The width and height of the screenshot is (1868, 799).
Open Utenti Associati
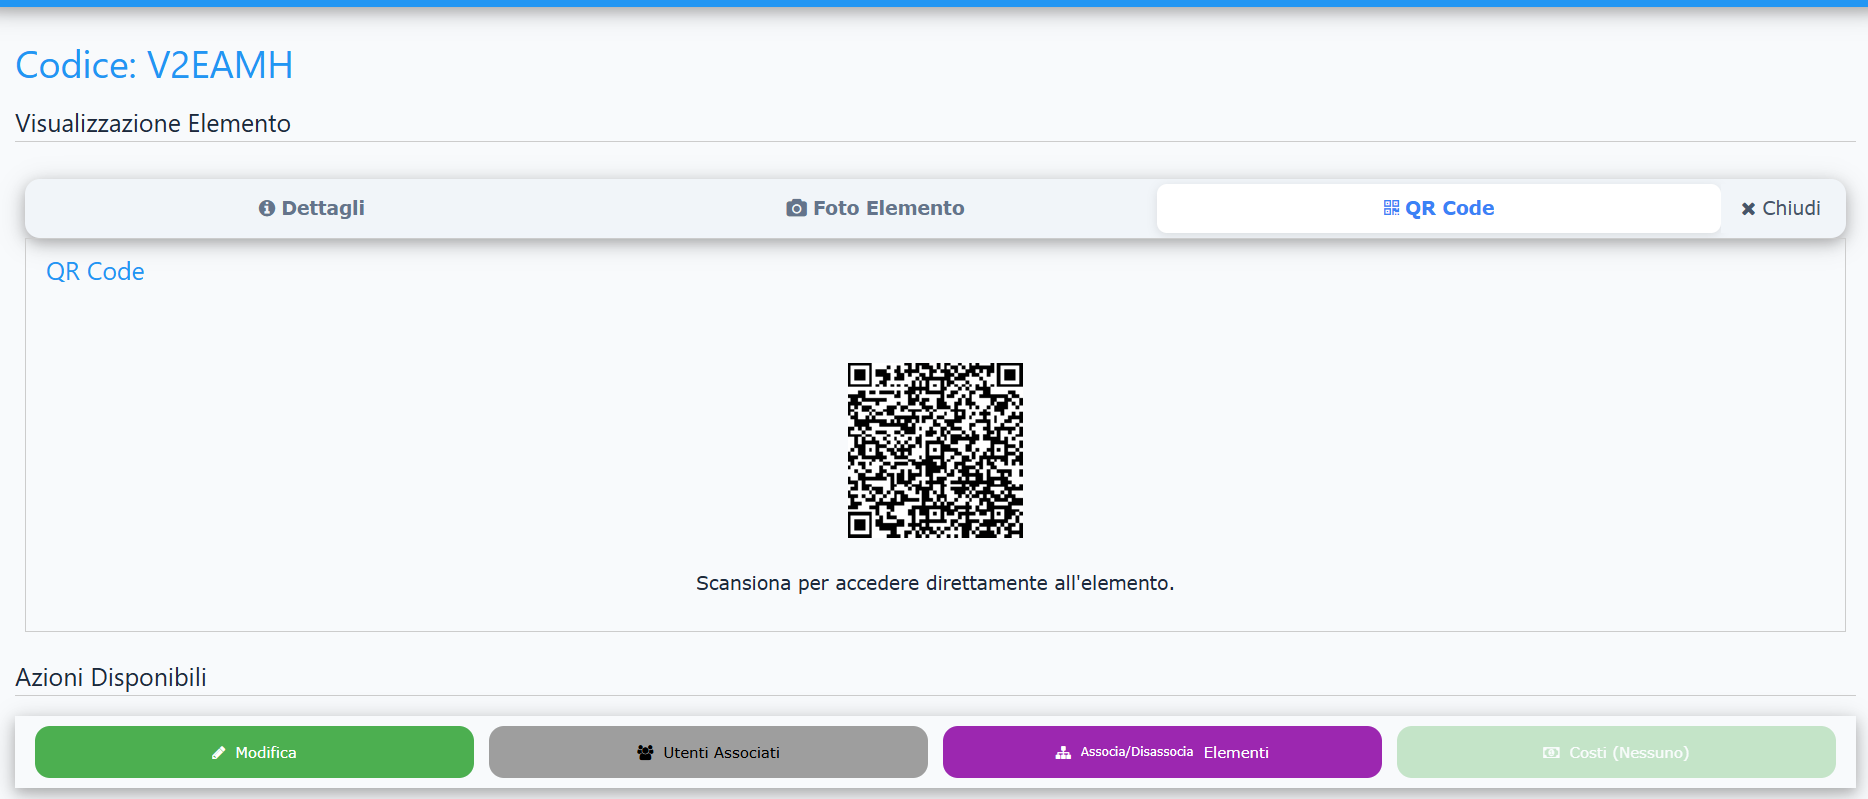(708, 752)
